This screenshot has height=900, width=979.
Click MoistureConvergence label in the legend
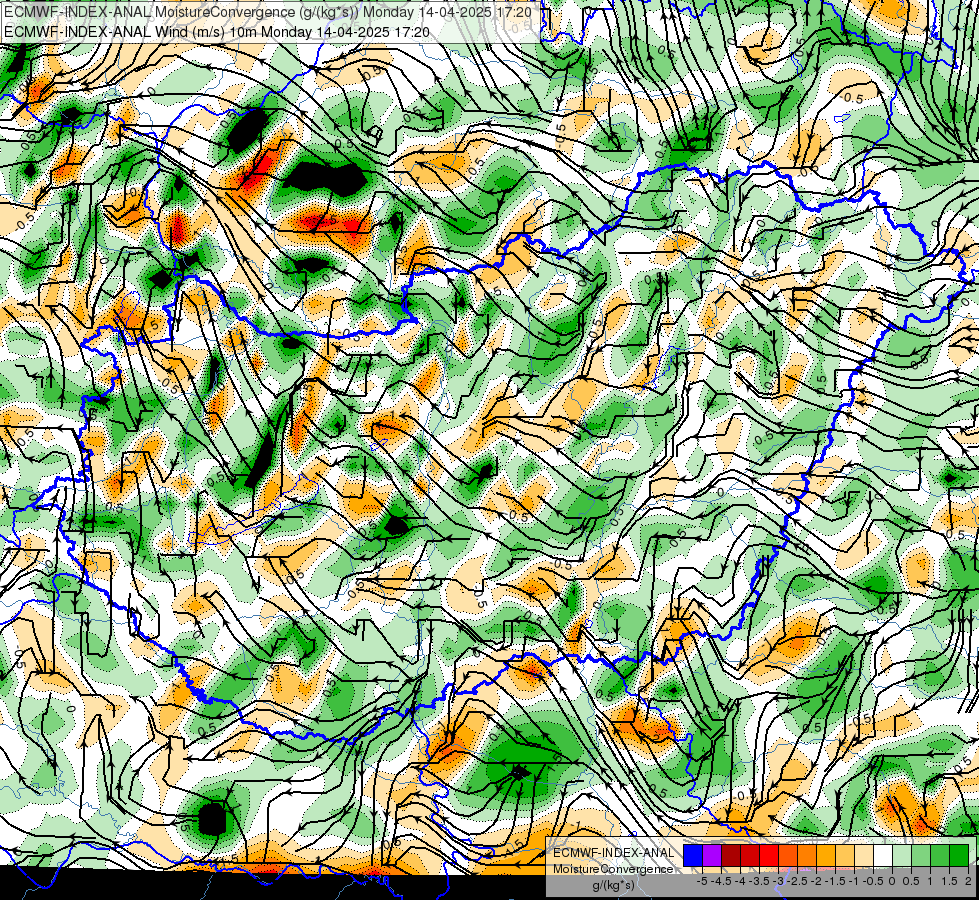613,869
